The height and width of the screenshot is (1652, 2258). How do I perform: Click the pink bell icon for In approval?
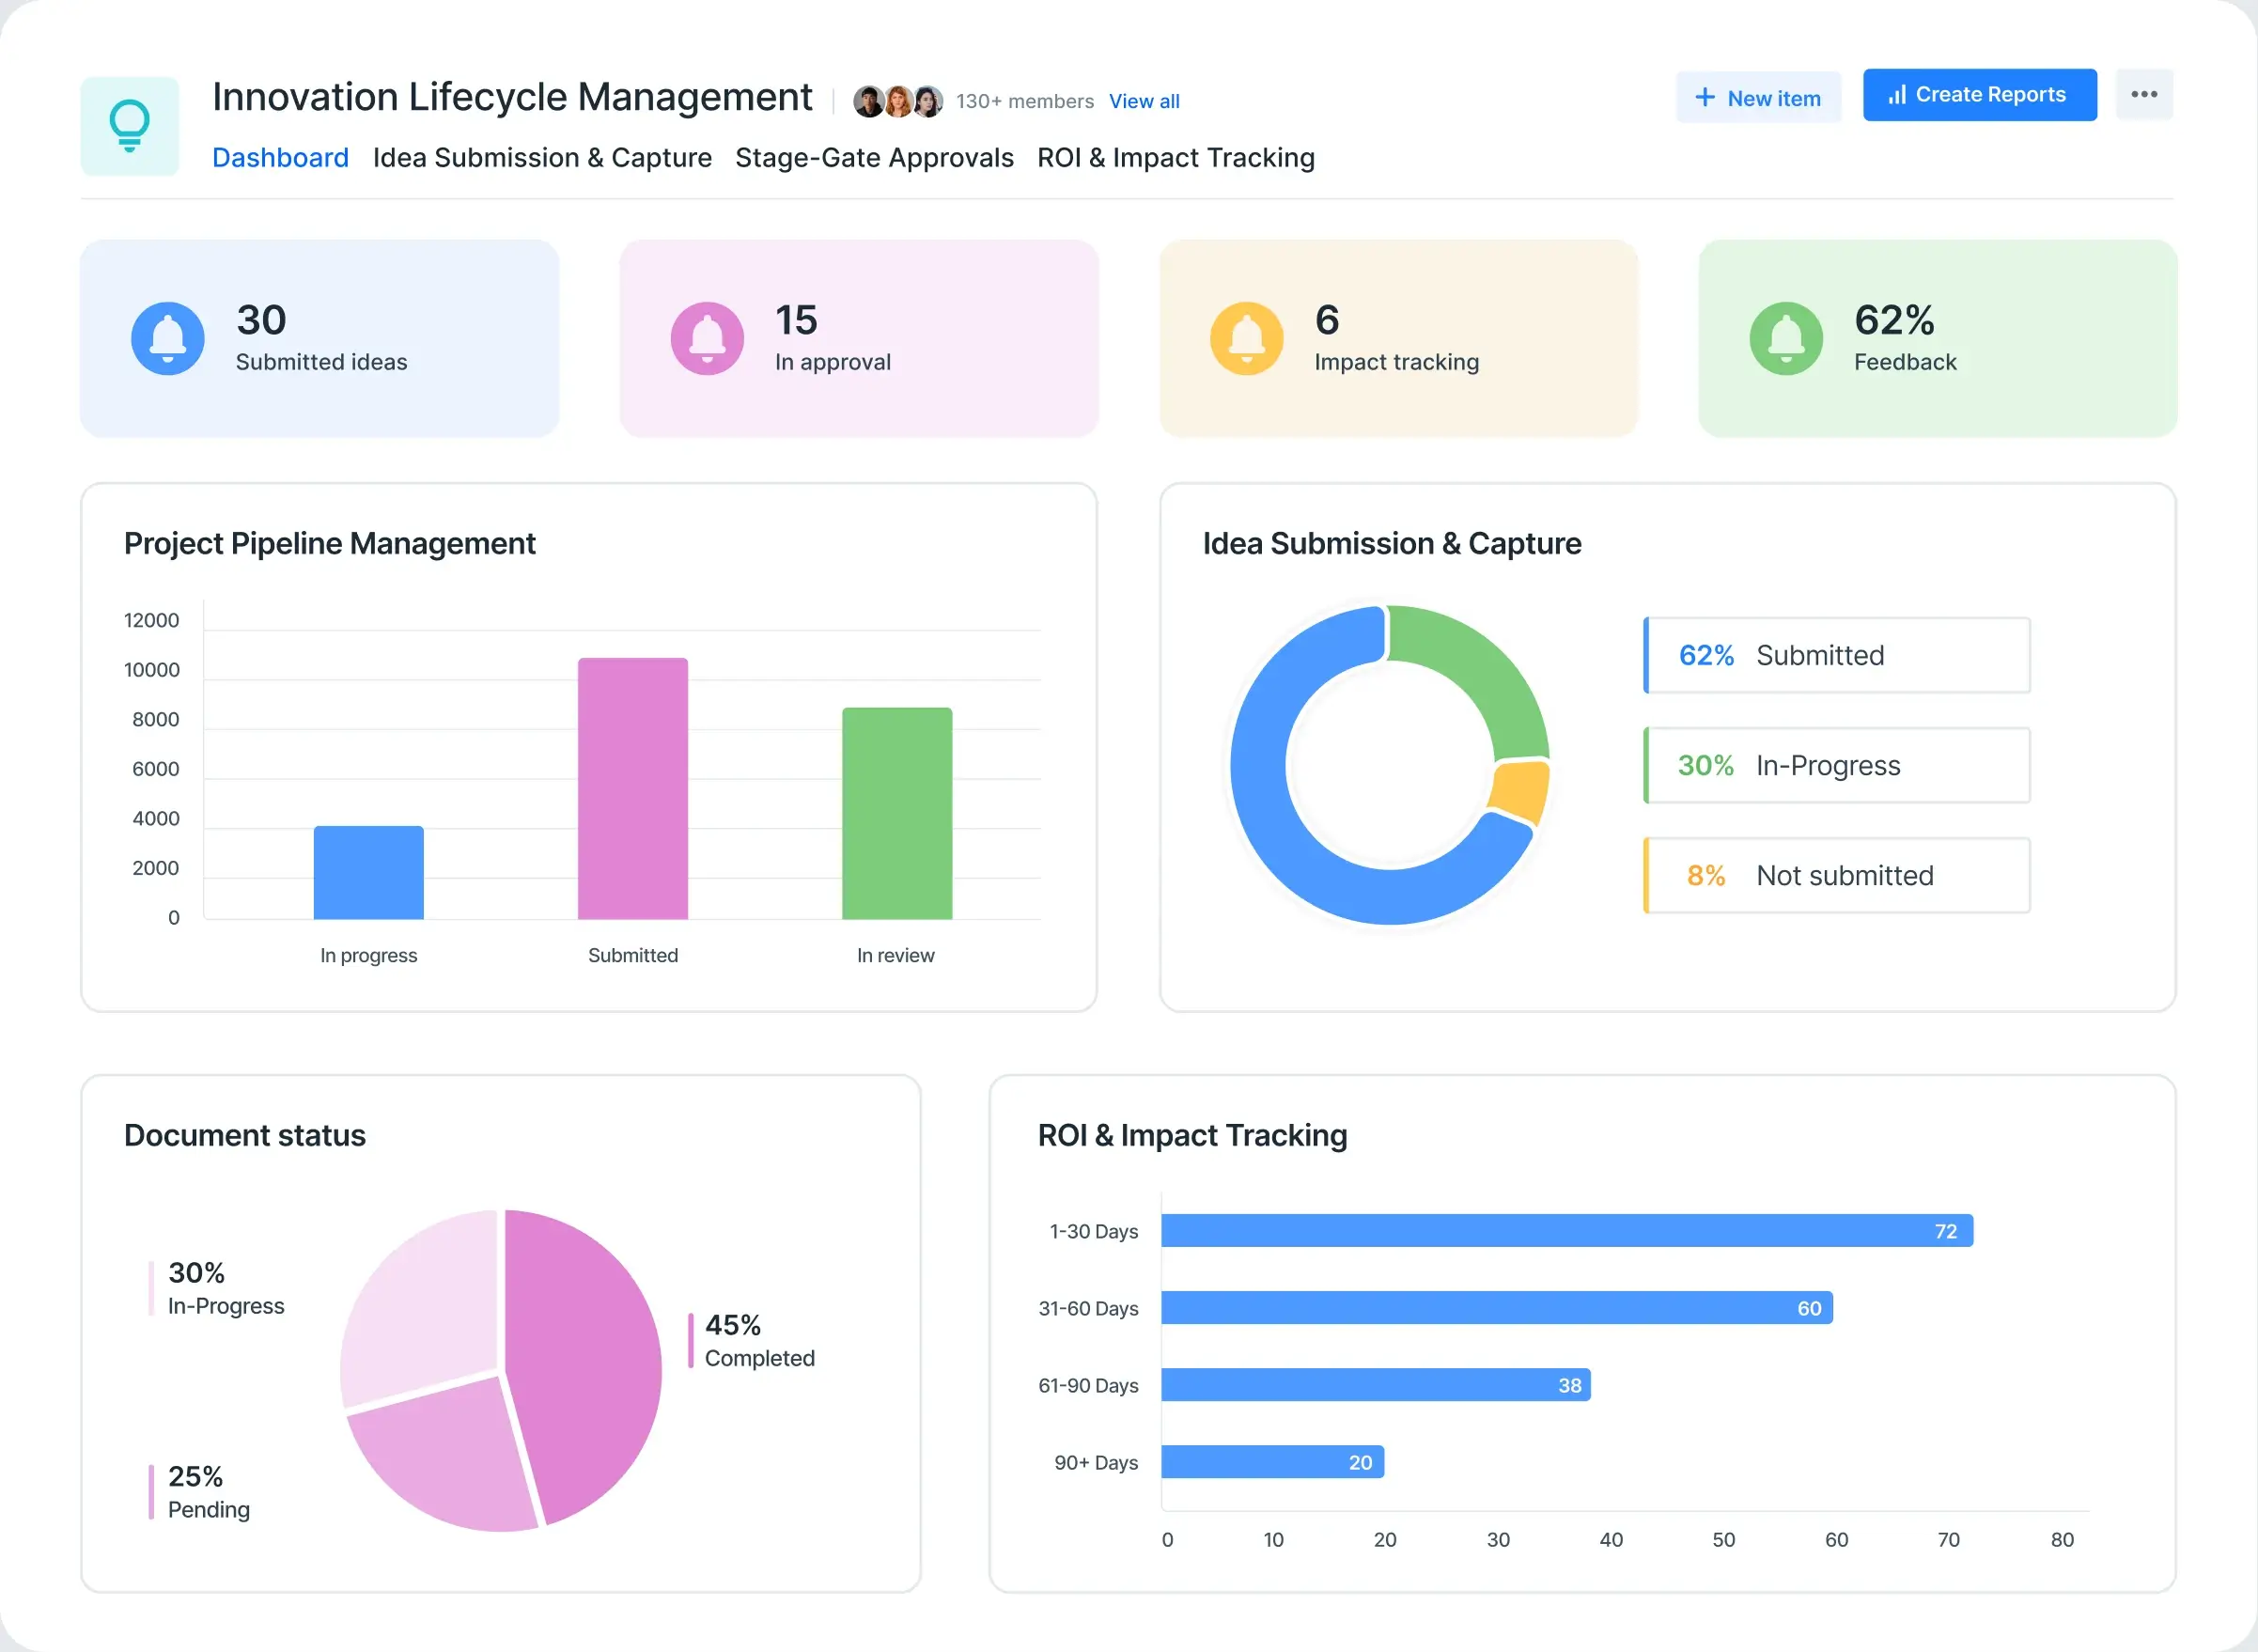click(x=707, y=339)
